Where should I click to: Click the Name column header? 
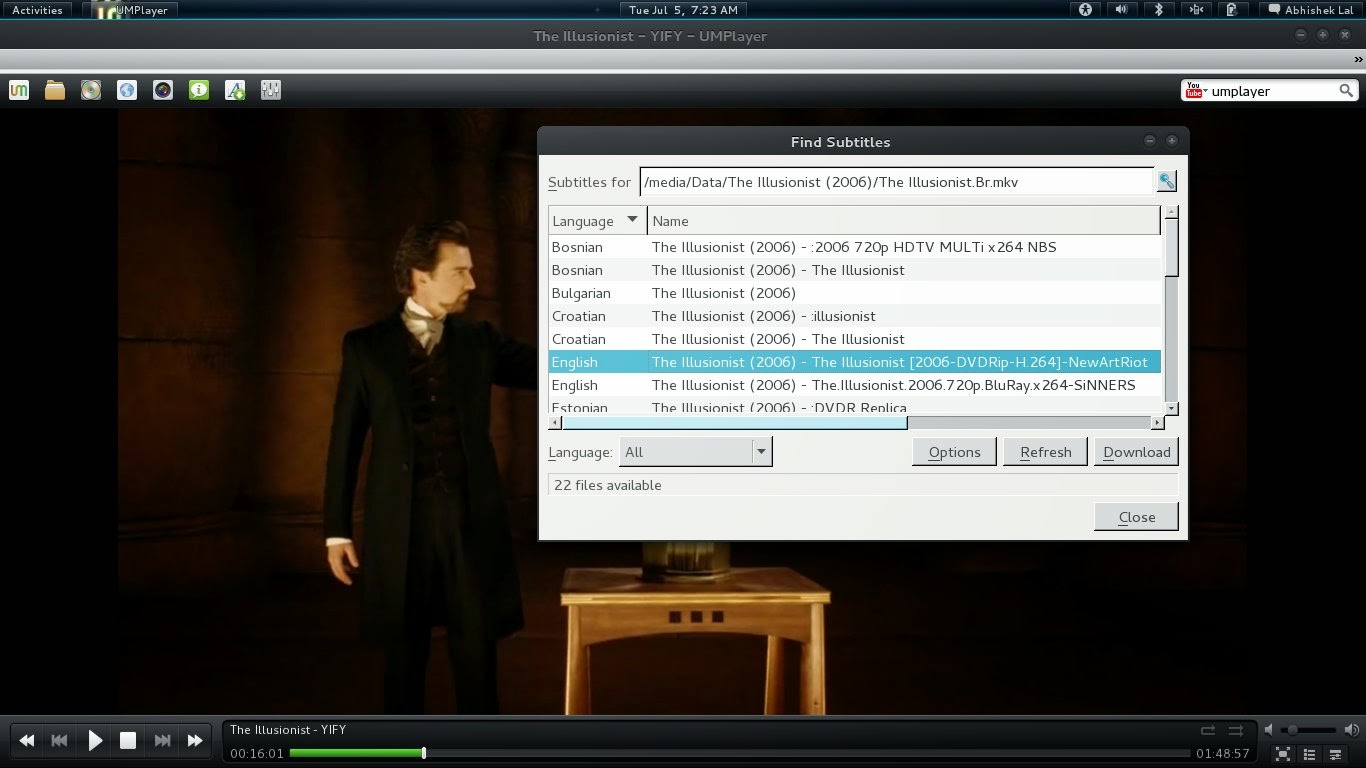click(x=904, y=221)
